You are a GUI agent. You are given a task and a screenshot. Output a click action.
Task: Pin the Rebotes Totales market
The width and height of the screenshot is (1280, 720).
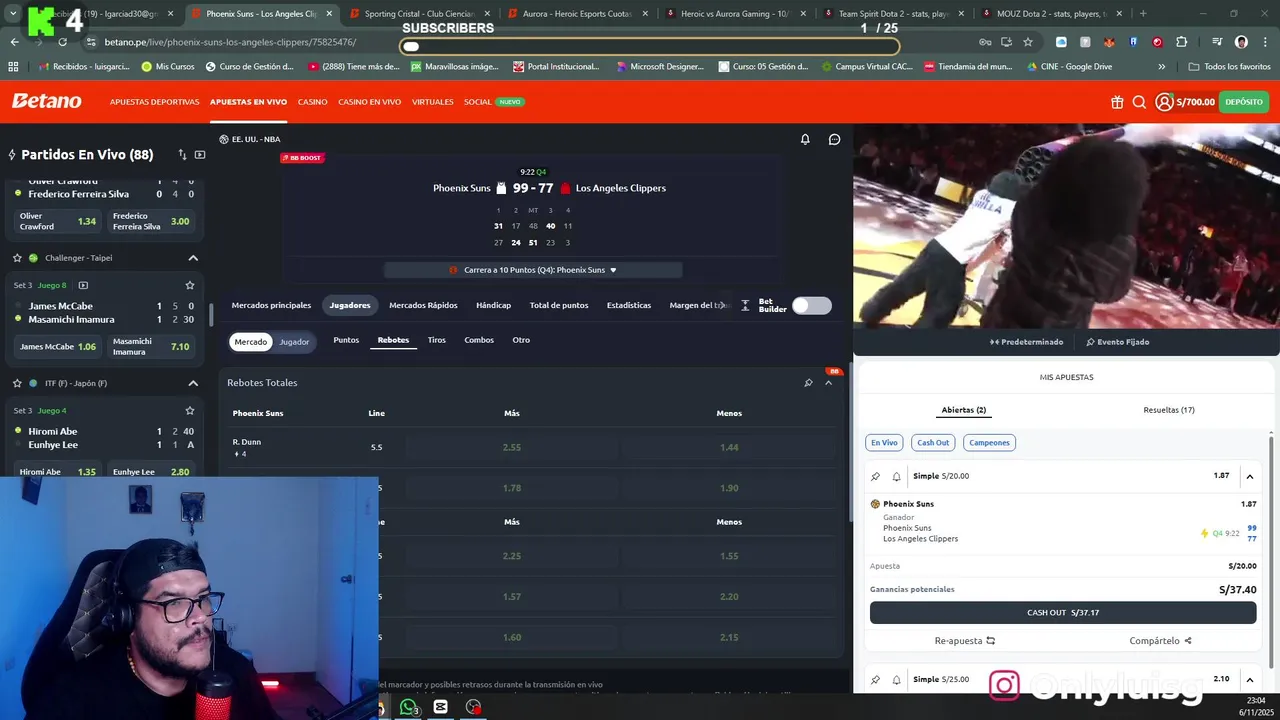pyautogui.click(x=808, y=383)
